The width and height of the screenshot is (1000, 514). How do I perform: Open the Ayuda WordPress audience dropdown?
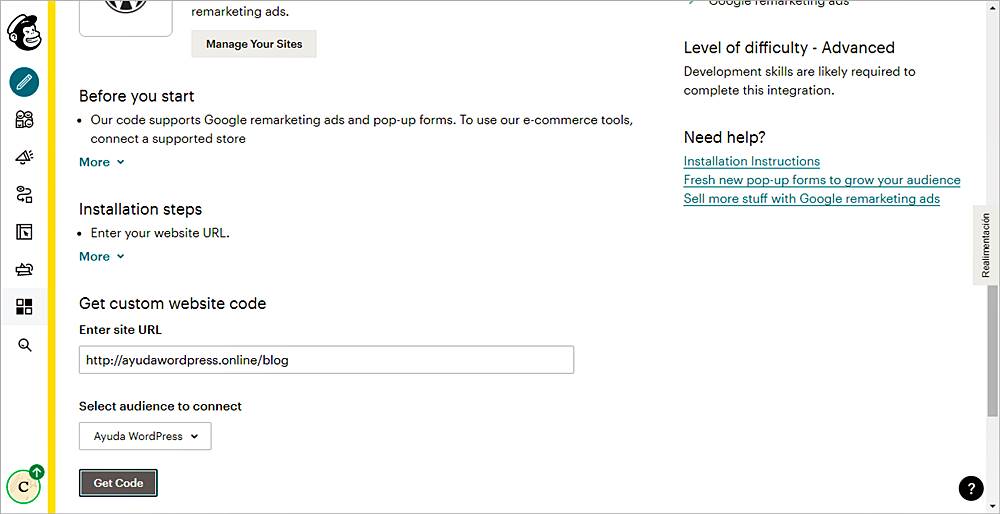pyautogui.click(x=145, y=436)
